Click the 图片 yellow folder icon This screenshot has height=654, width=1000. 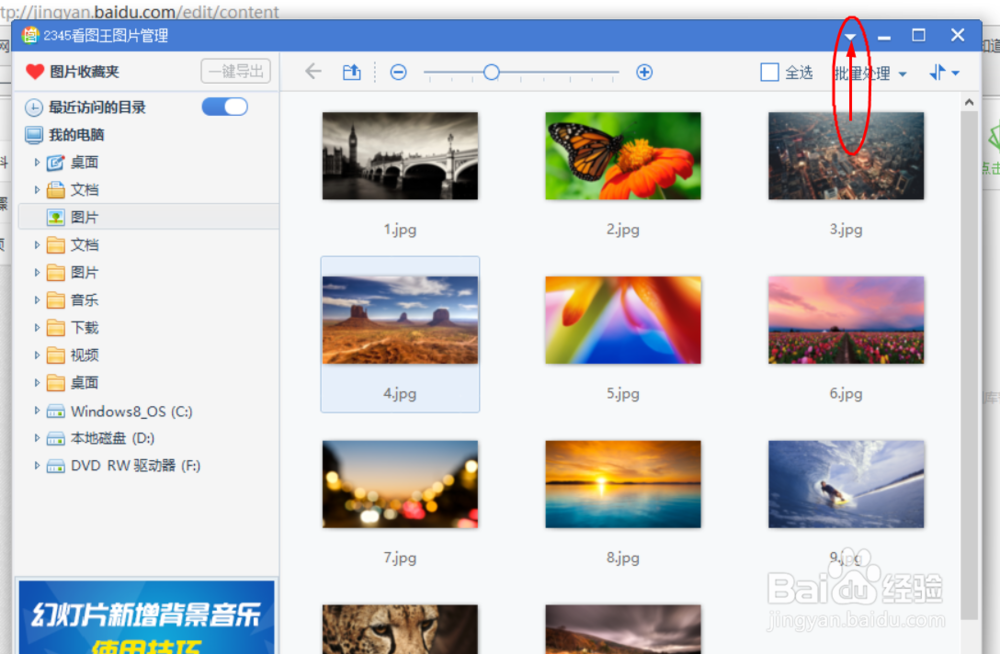(56, 272)
